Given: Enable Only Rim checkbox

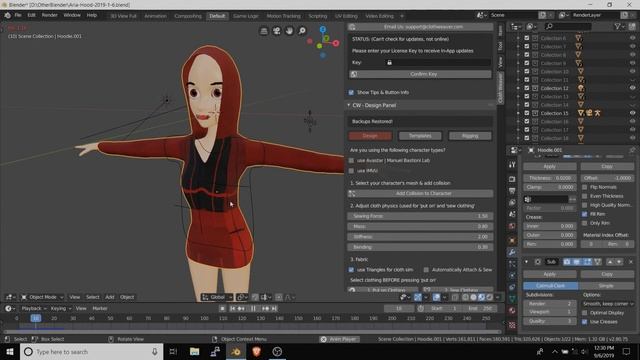Looking at the screenshot, I should (584, 223).
